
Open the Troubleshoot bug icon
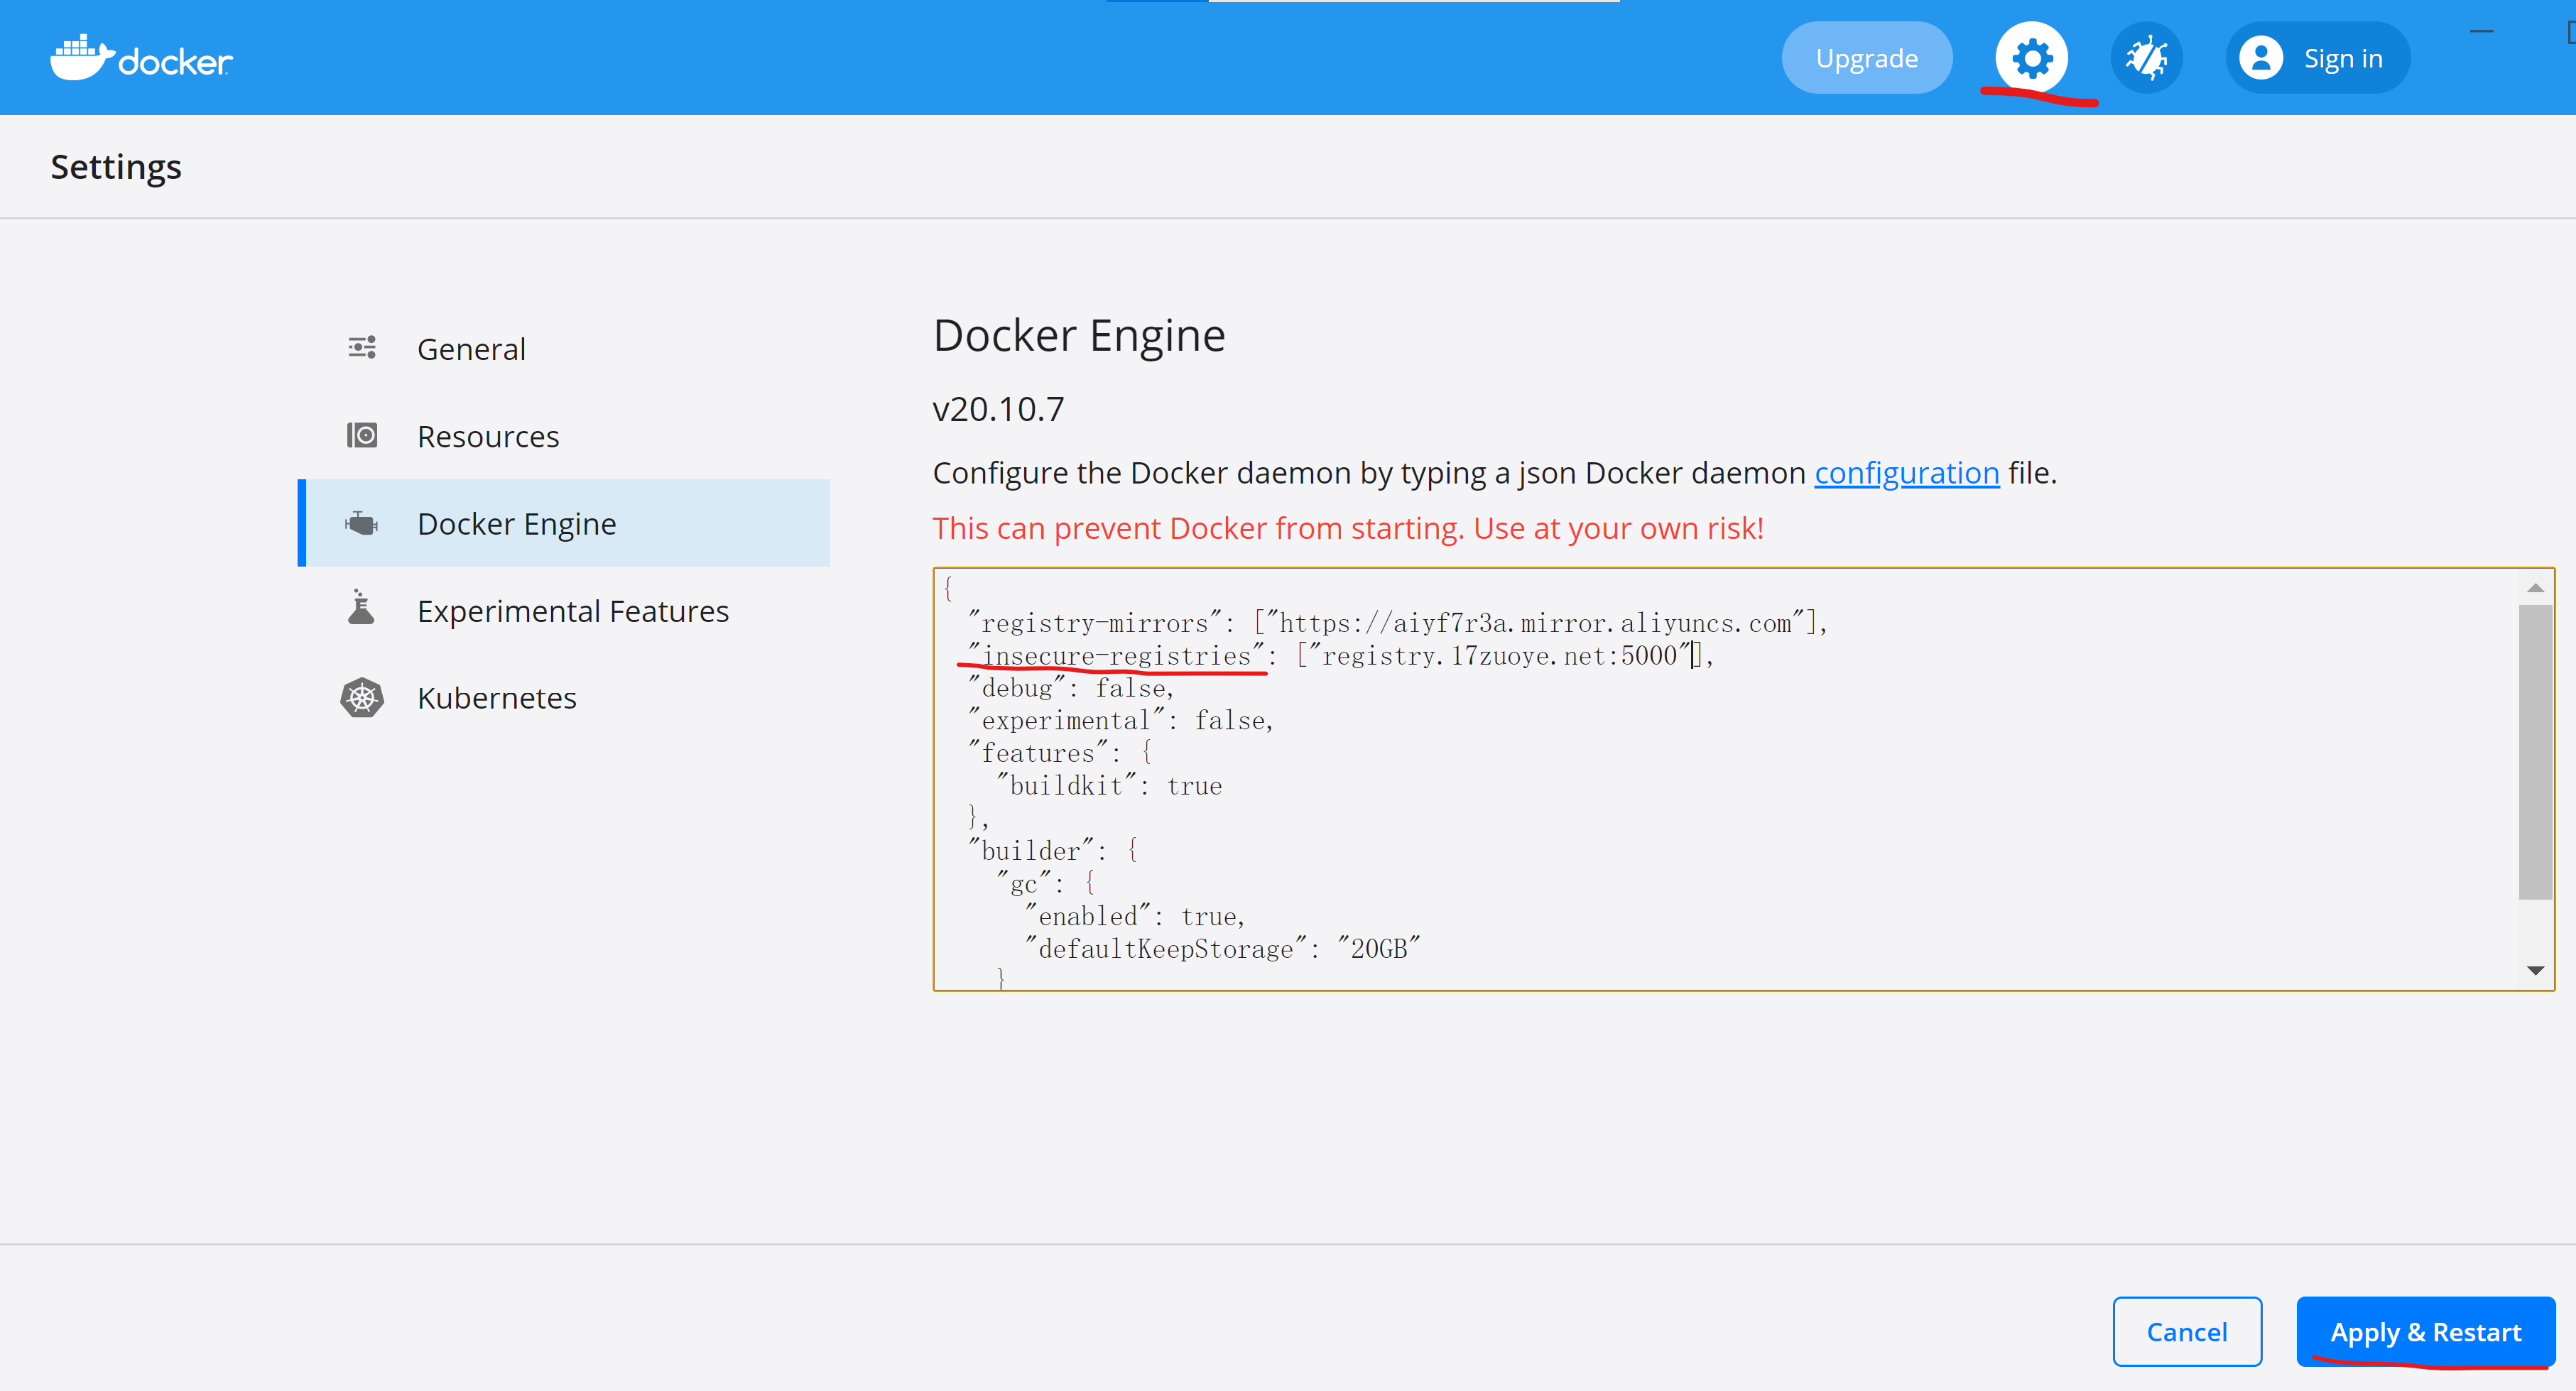point(2146,58)
